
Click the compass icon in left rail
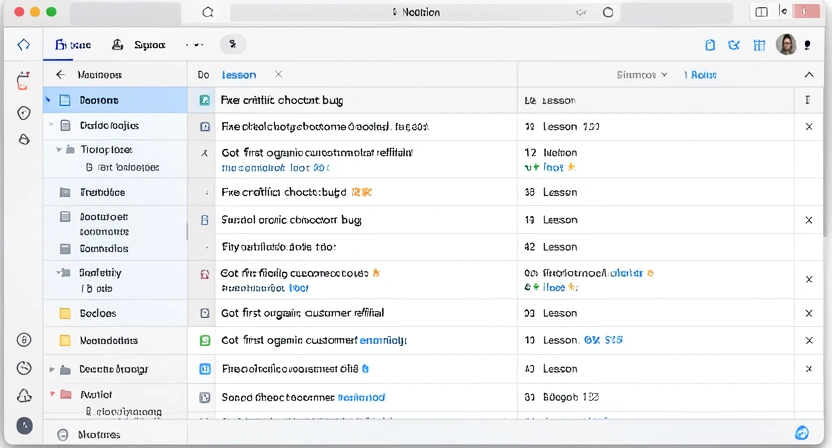[23, 113]
